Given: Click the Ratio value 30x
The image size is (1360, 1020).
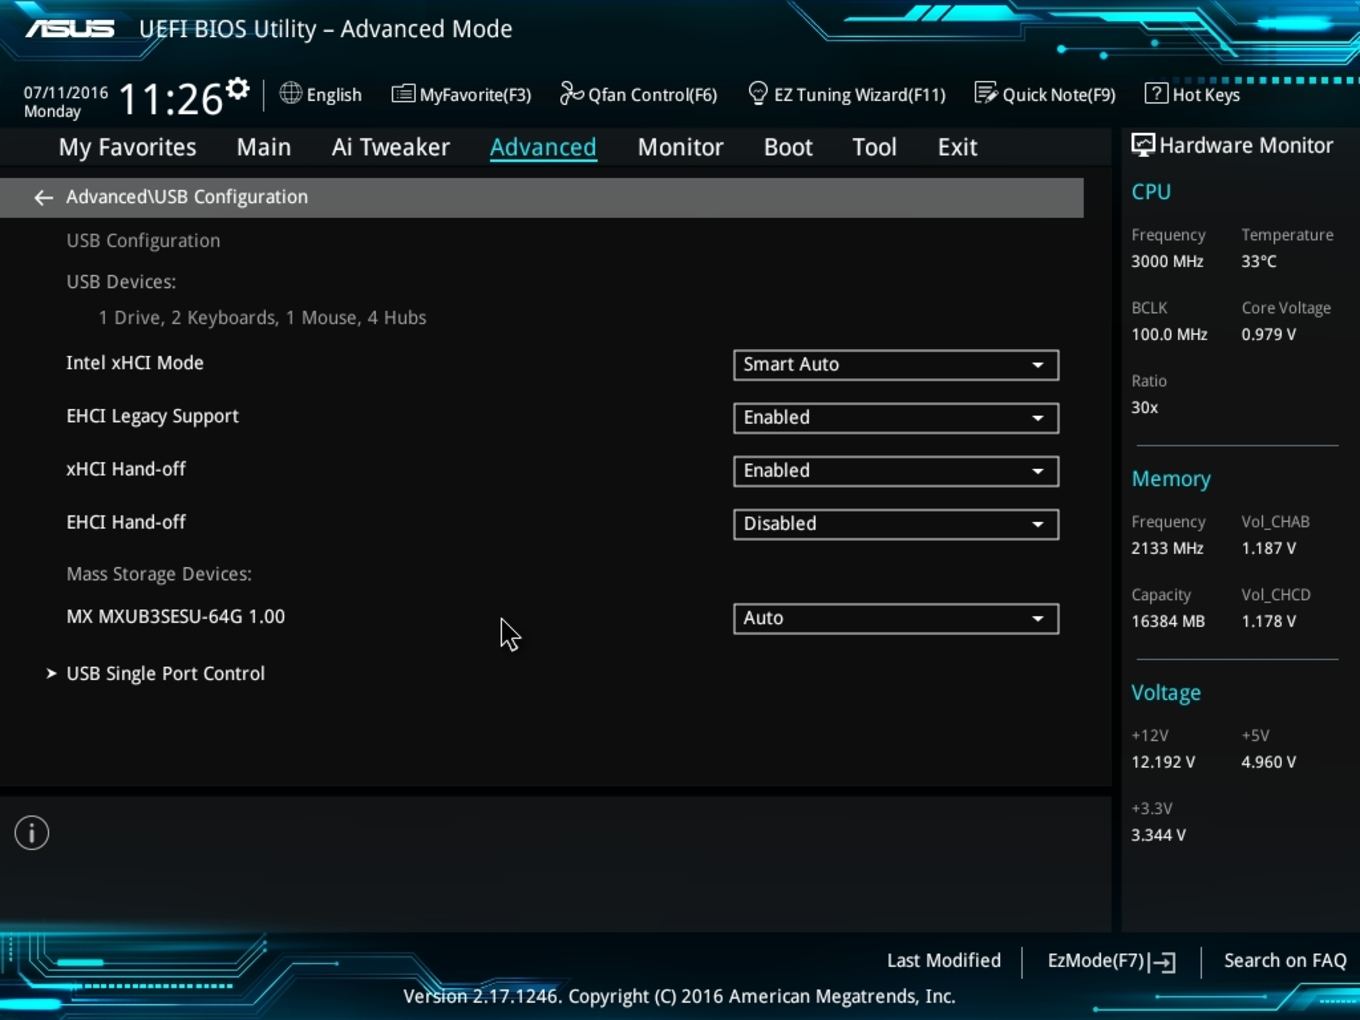Looking at the screenshot, I should [x=1145, y=408].
